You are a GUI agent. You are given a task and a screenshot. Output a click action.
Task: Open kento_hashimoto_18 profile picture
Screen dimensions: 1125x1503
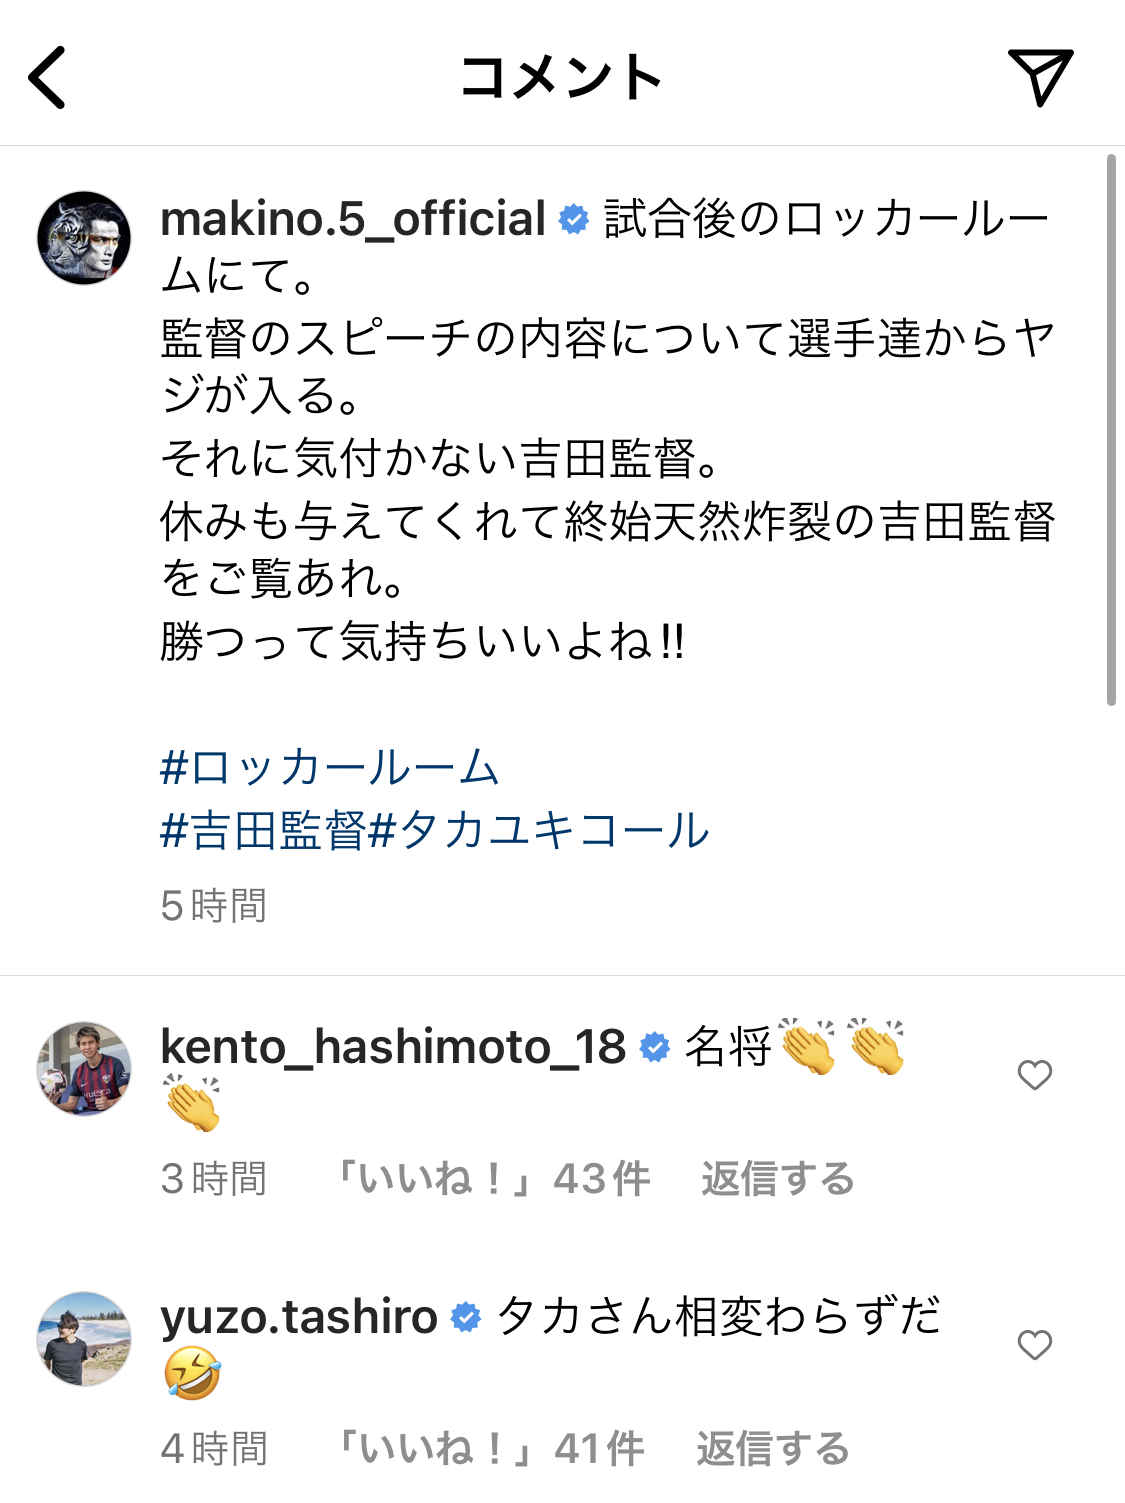(84, 1068)
